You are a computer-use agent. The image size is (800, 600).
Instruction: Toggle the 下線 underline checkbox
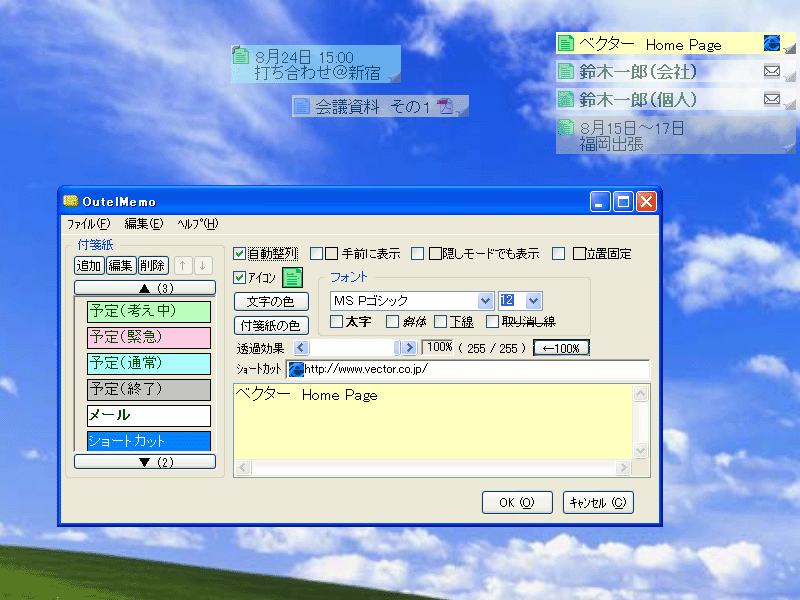[x=440, y=321]
